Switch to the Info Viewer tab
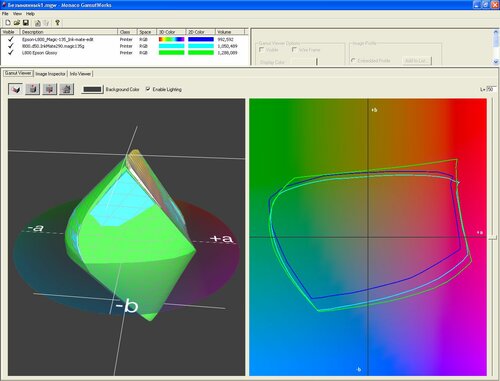This screenshot has height=381, width=500. point(80,74)
